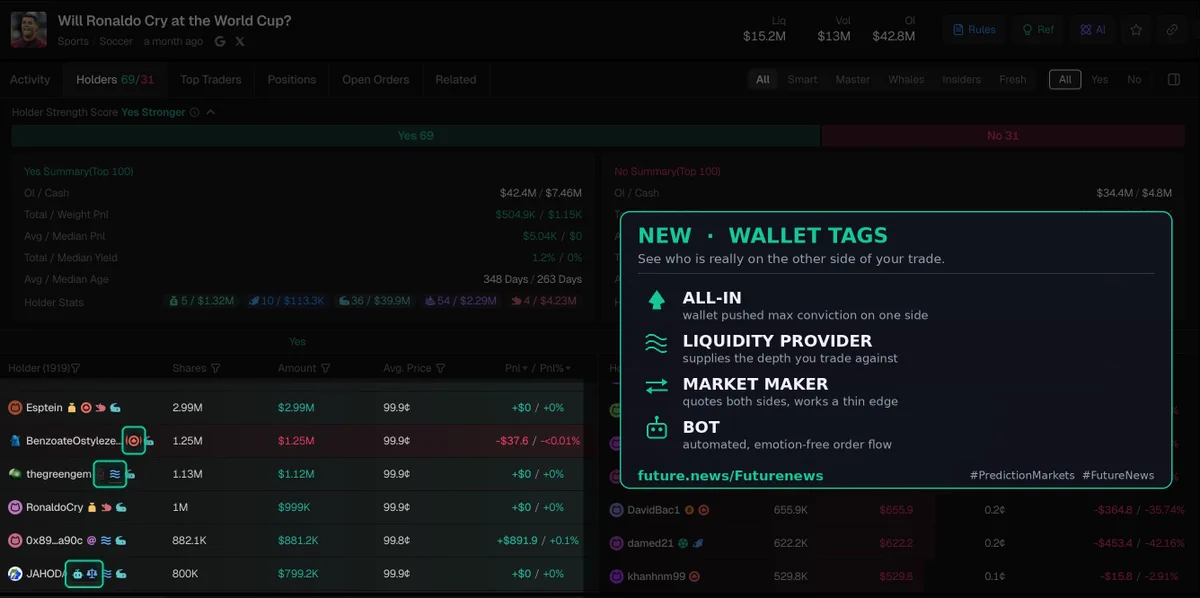The width and height of the screenshot is (1200, 598).
Task: Filter holders by Insiders
Action: (961, 79)
